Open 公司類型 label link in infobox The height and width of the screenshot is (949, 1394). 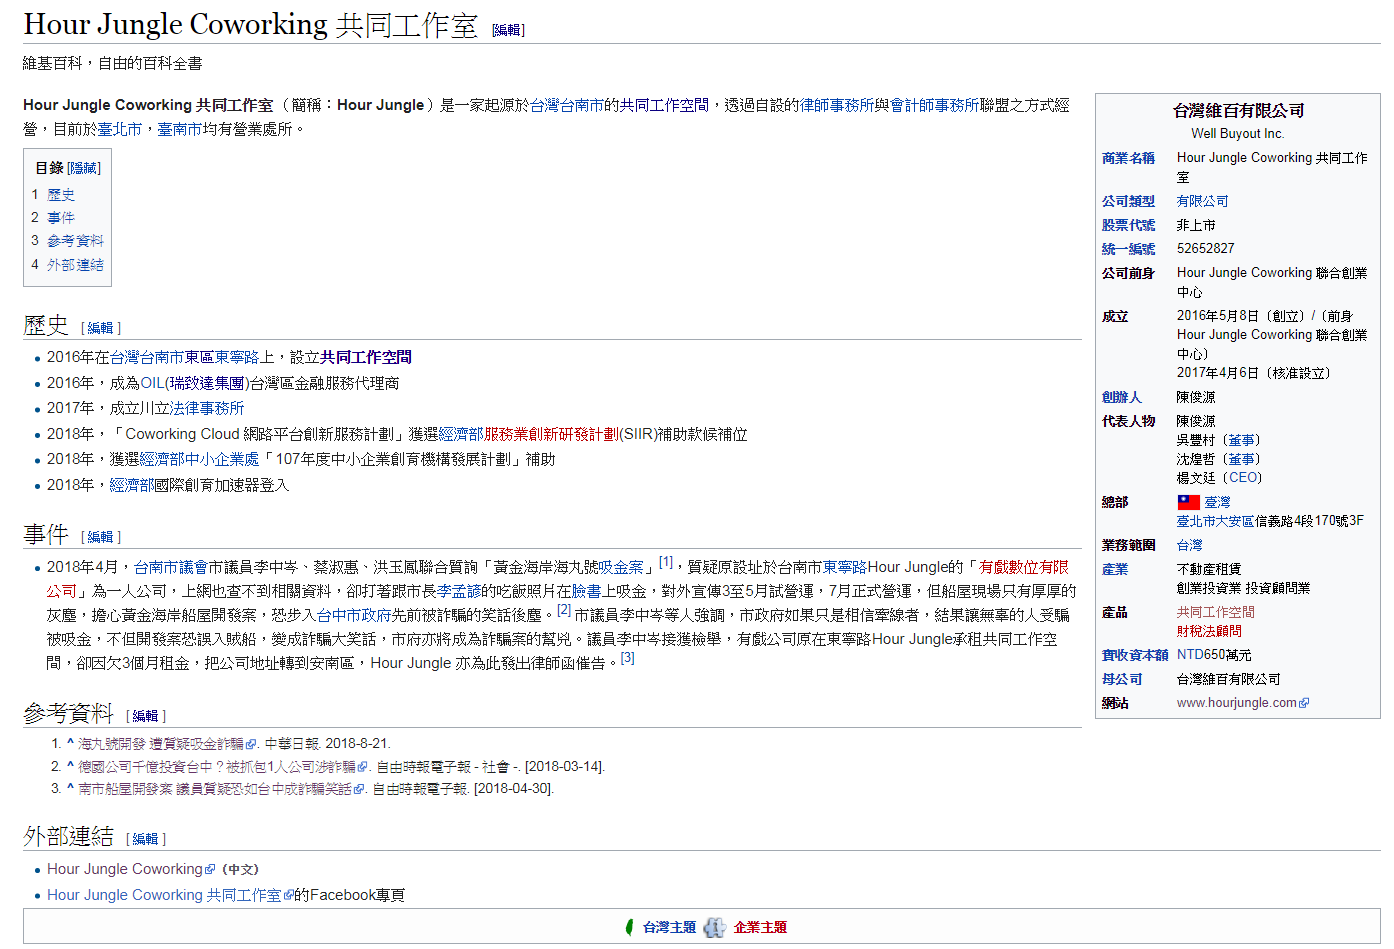pyautogui.click(x=1128, y=201)
